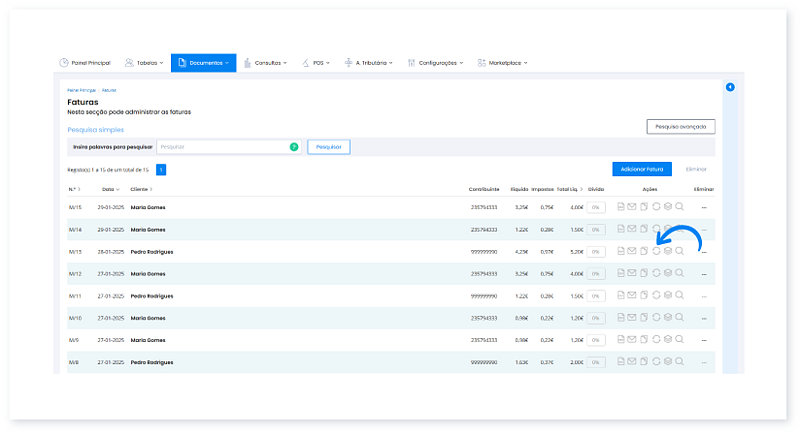
Task: Select delete mark for row IV/10
Action: (x=704, y=318)
